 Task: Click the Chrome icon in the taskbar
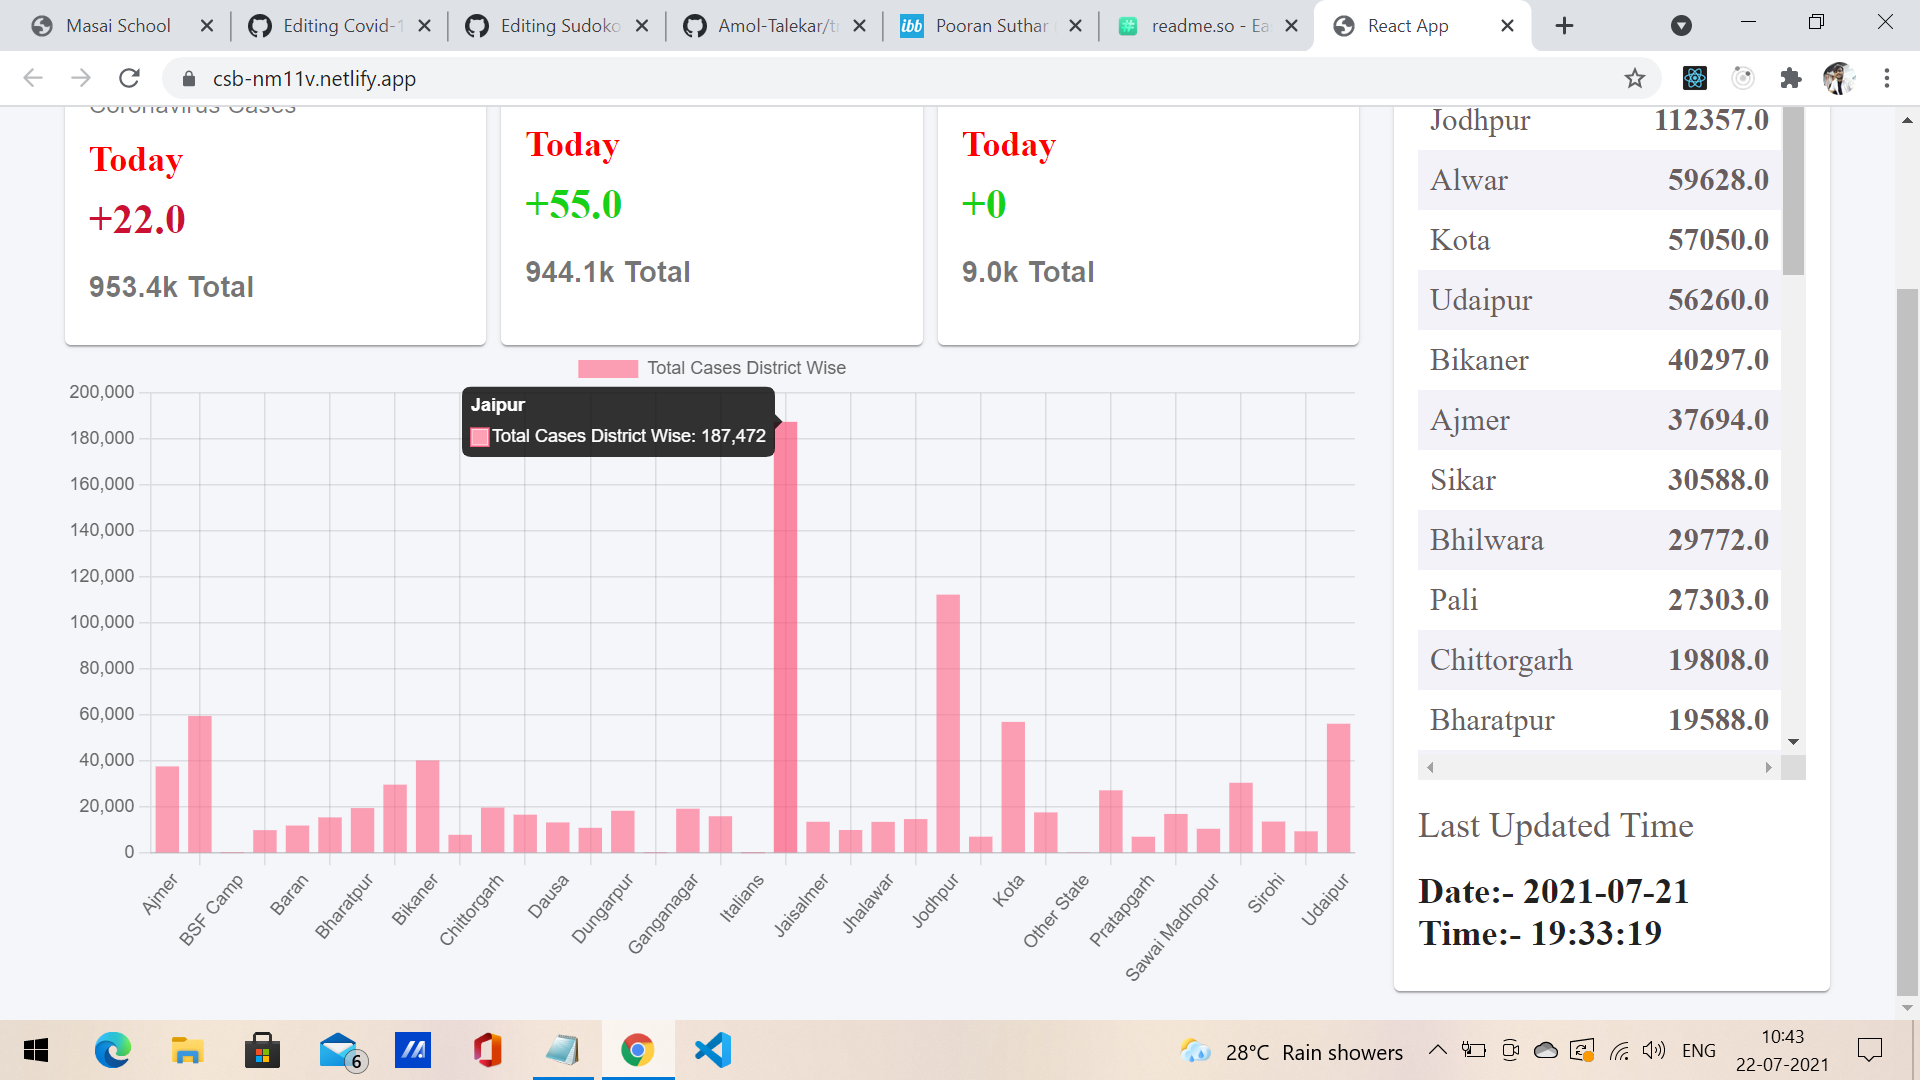click(637, 1050)
